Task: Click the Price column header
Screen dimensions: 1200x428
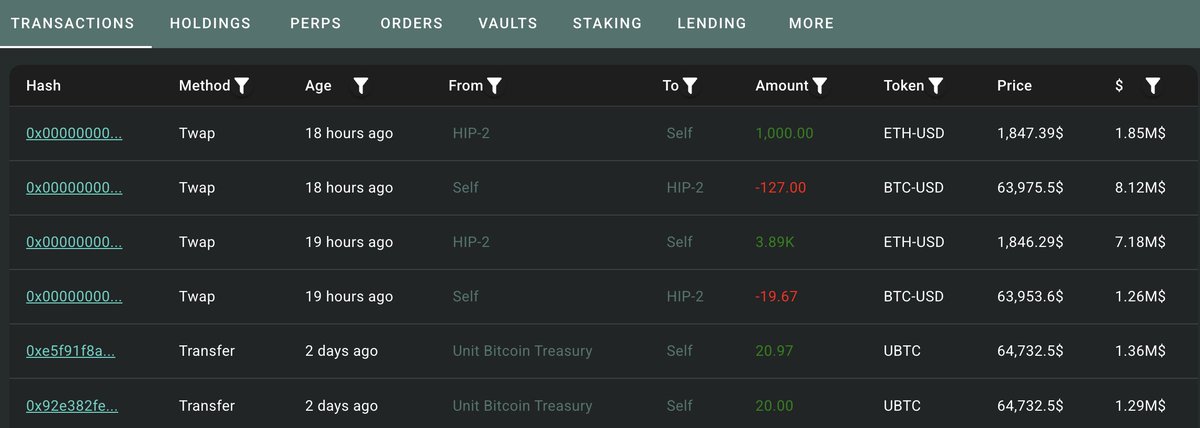Action: click(1014, 86)
